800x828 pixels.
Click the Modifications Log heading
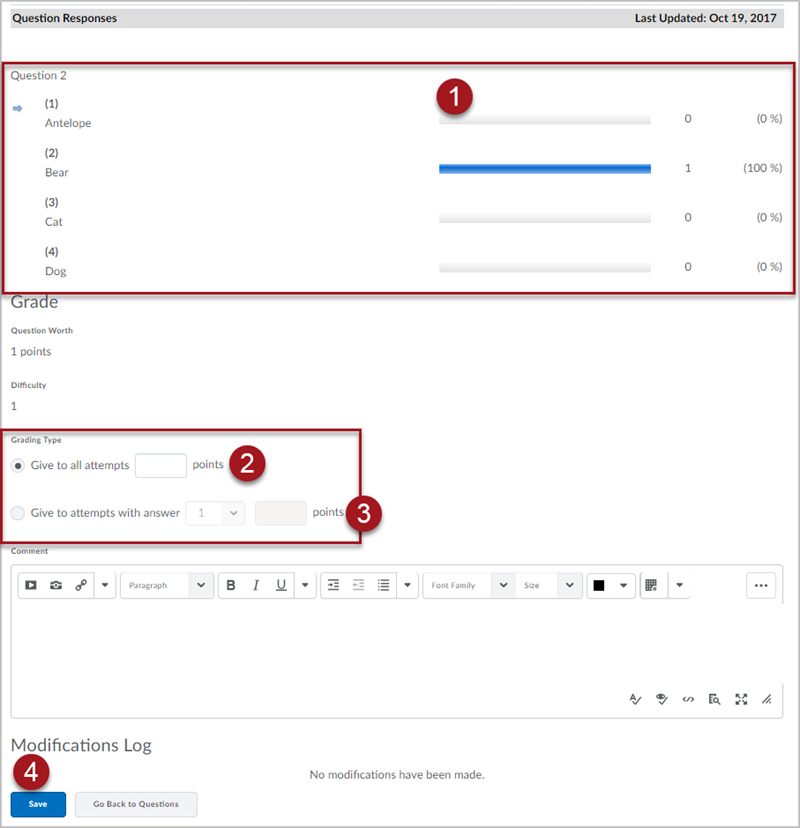(81, 745)
